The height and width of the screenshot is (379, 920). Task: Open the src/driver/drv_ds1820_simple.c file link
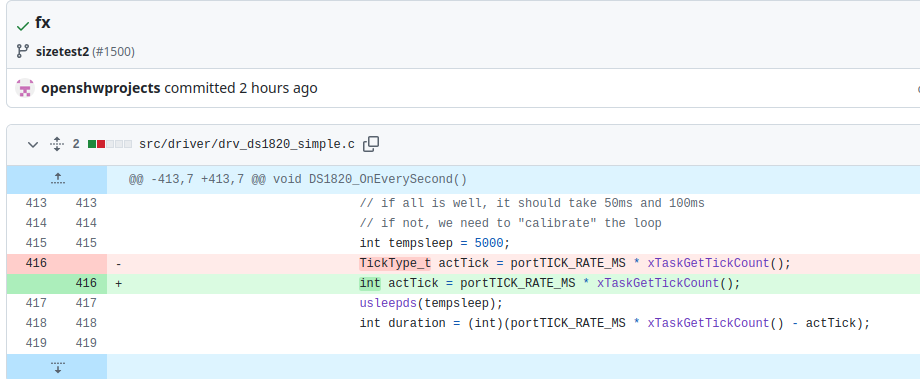point(246,144)
